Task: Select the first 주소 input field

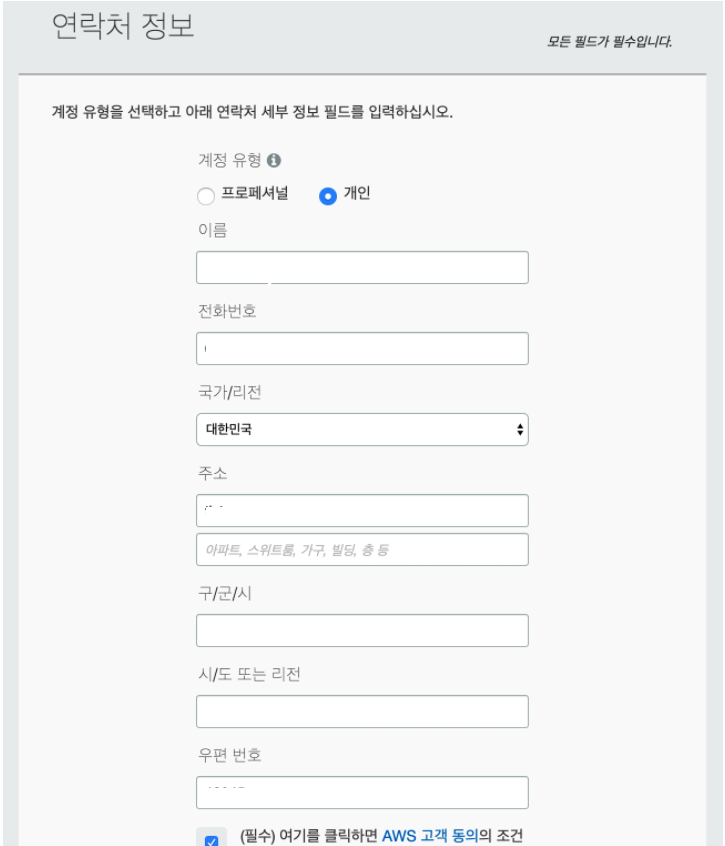Action: (363, 509)
